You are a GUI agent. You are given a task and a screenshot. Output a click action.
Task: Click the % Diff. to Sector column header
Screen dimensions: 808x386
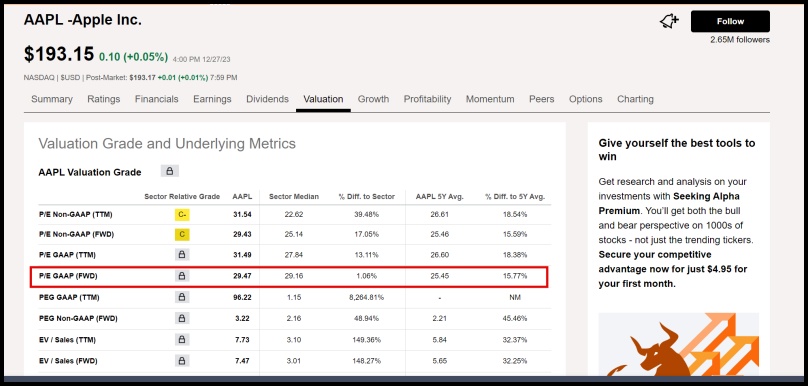point(366,196)
